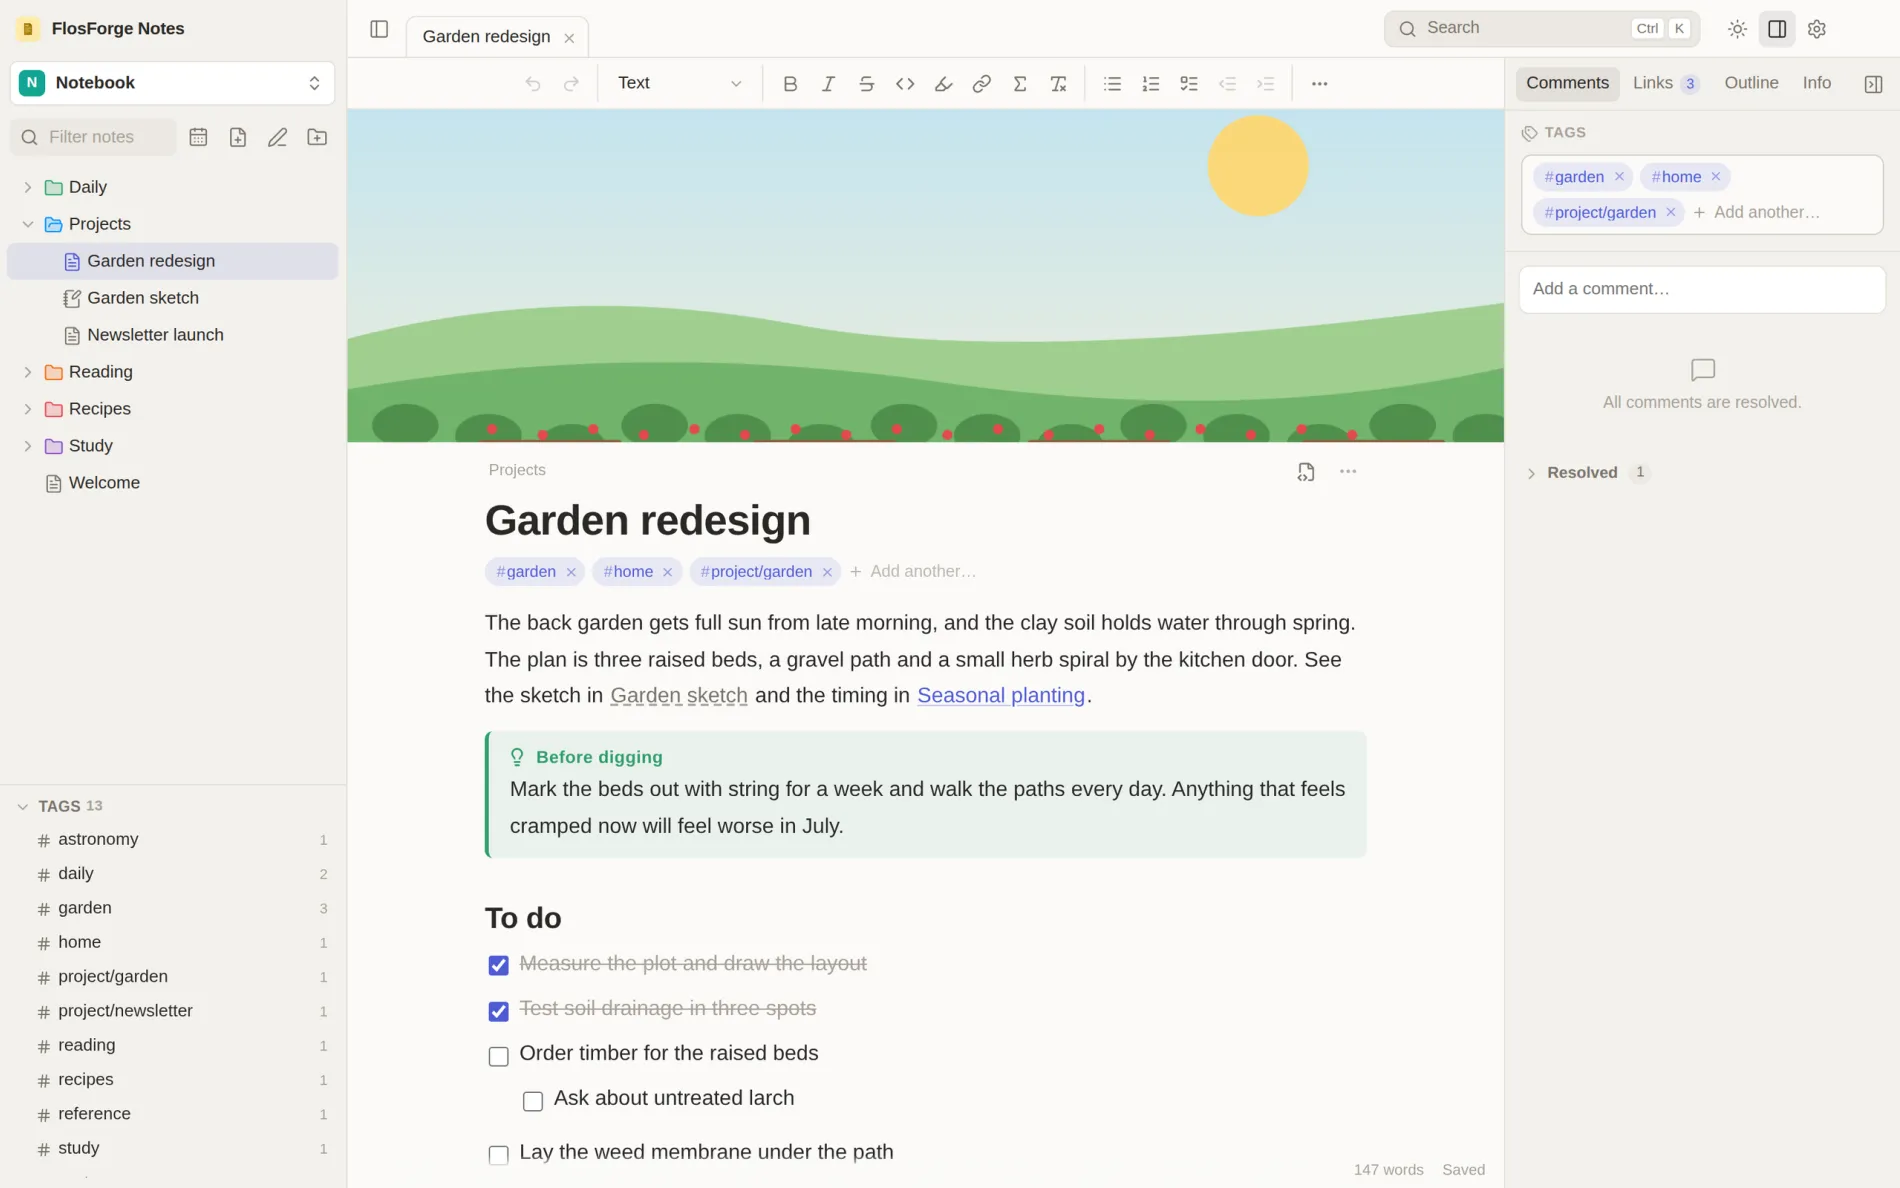
Task: Select the highlighter tool
Action: tap(943, 84)
